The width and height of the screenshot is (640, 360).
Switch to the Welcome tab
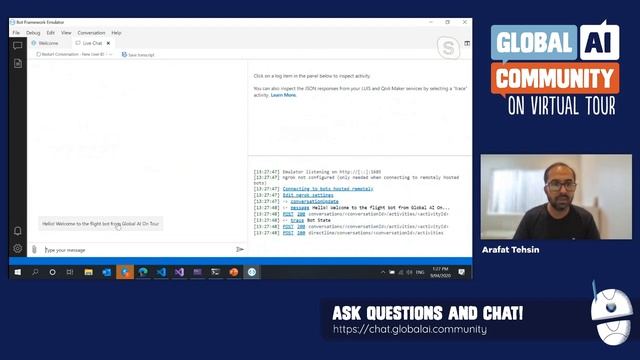click(45, 43)
